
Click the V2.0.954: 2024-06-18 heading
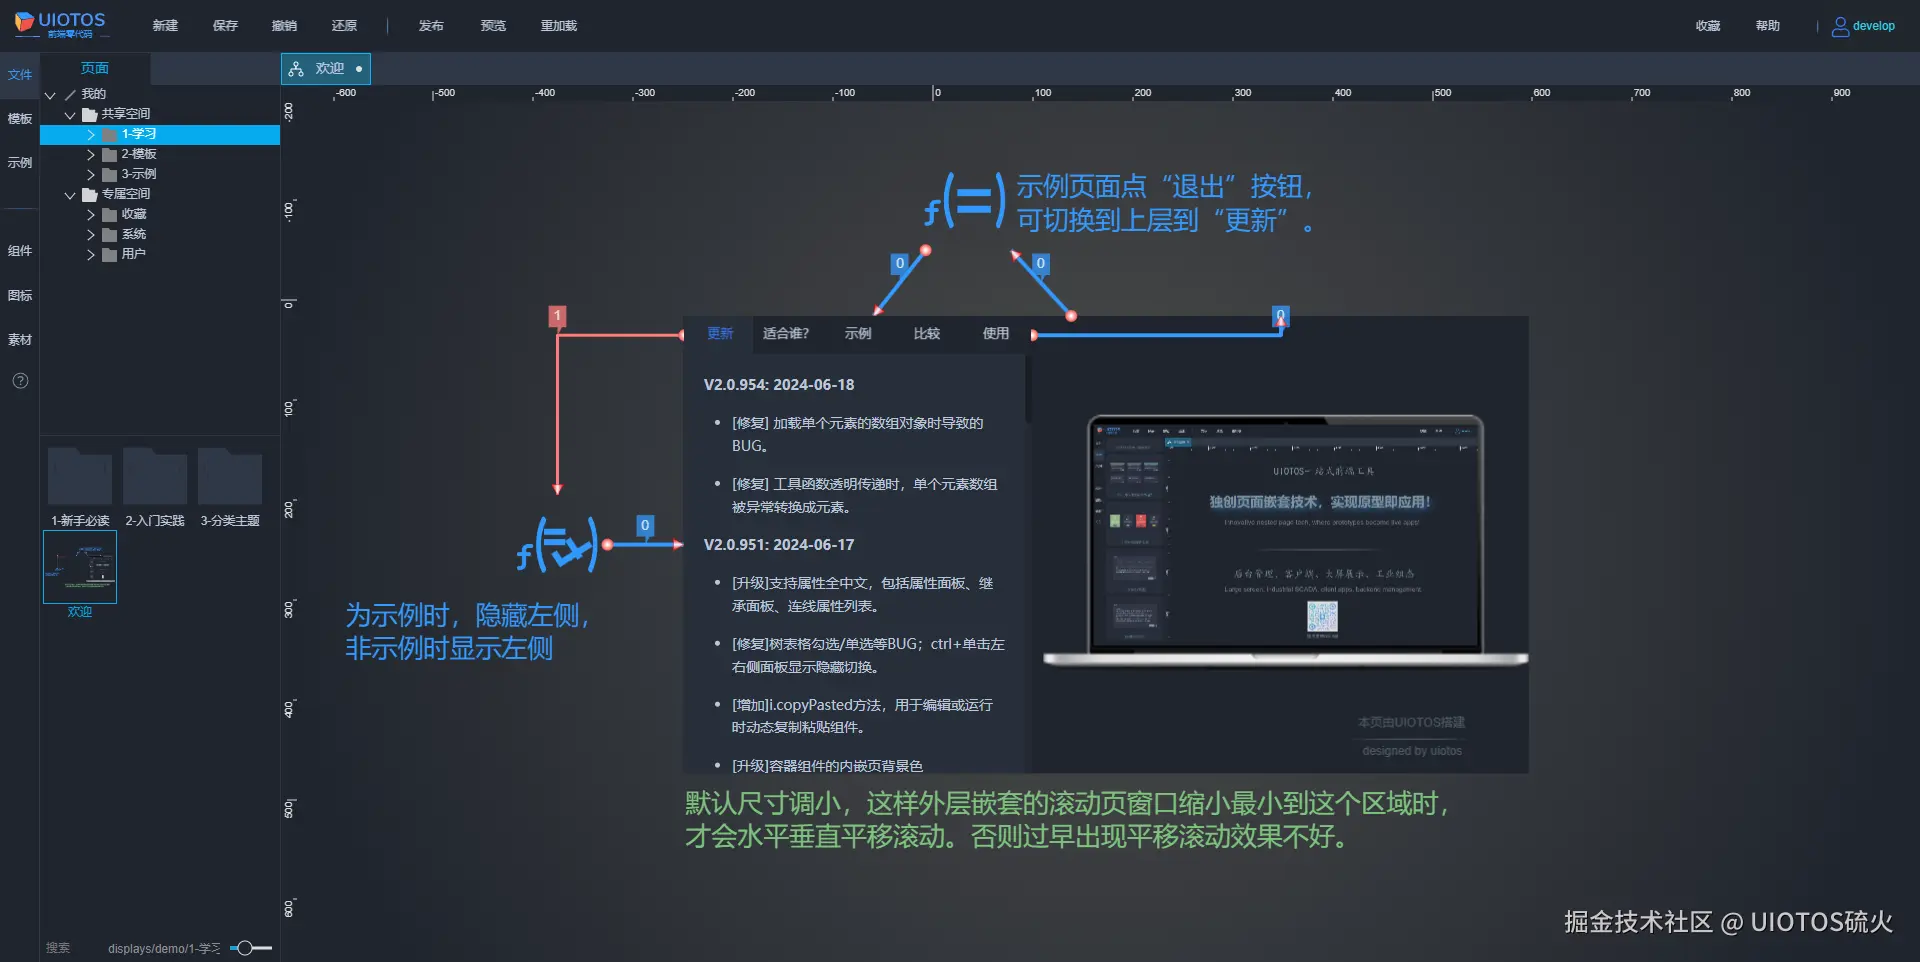click(x=779, y=385)
